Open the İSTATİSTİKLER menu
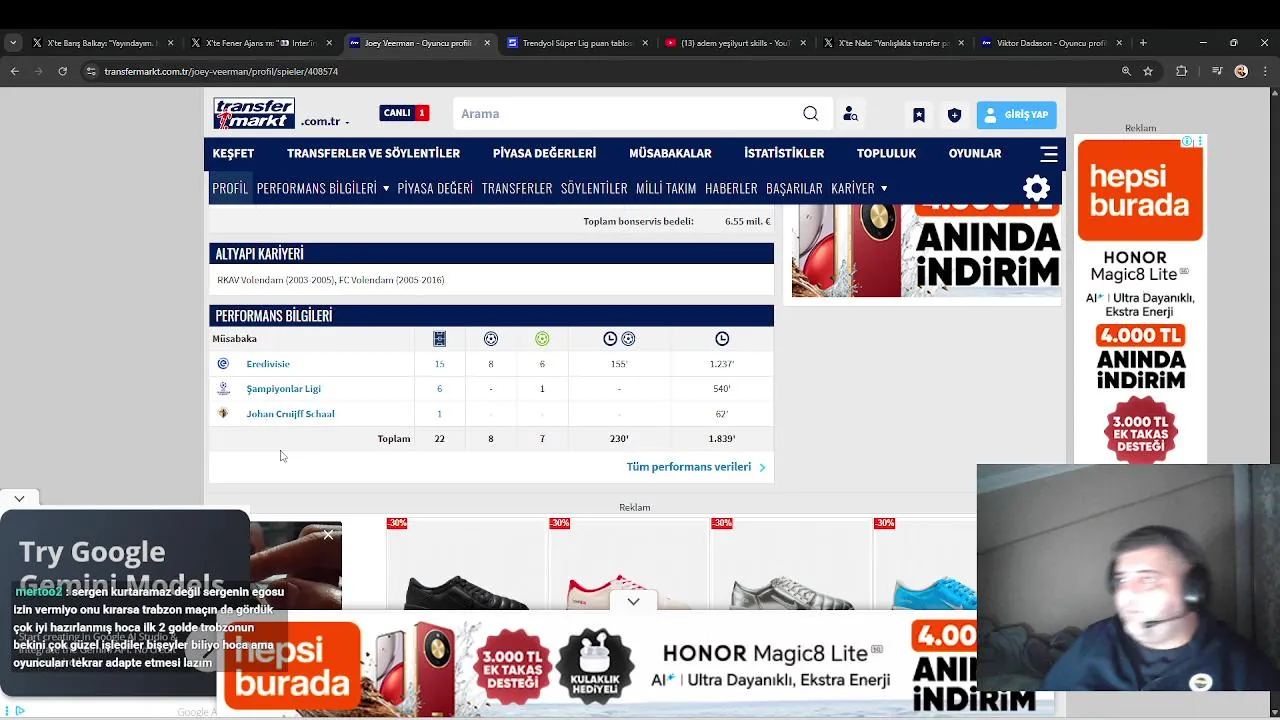The height and width of the screenshot is (720, 1280). pos(784,153)
